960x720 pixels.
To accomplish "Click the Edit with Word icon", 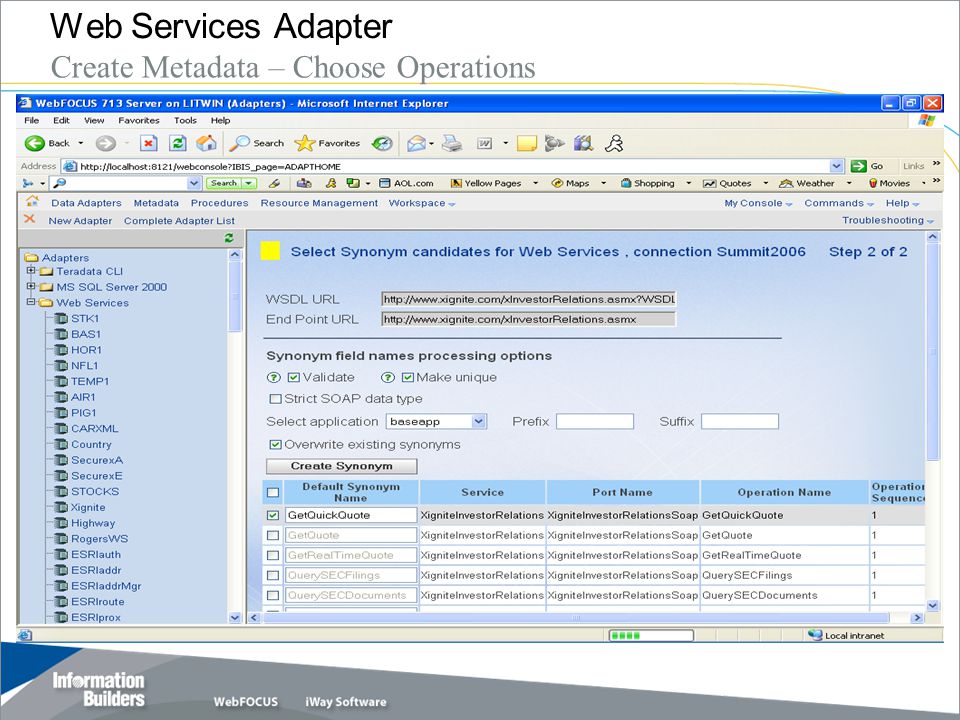I will (x=485, y=144).
